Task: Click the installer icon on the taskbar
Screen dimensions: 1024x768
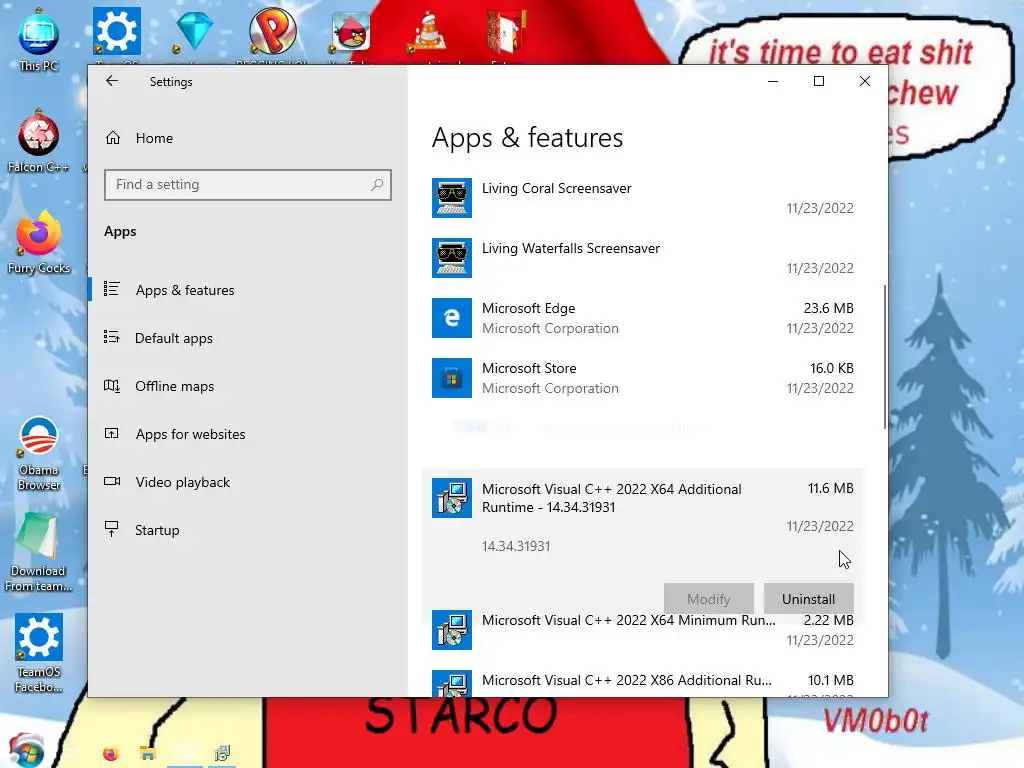Action: 222,754
